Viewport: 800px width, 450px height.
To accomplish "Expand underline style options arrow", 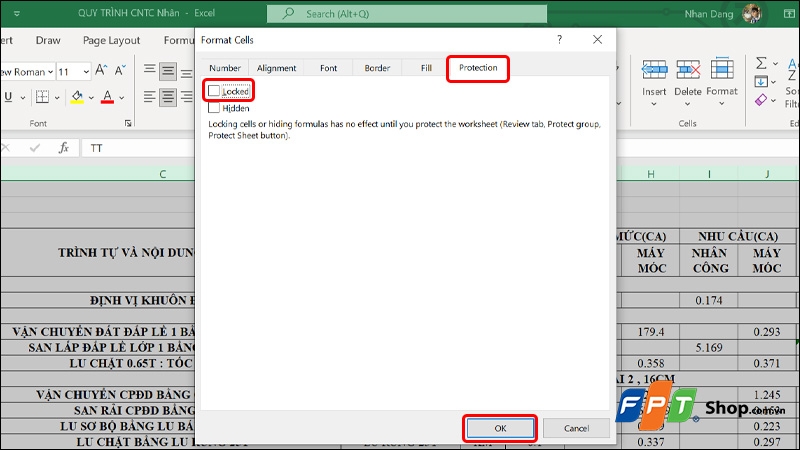I will (x=22, y=97).
